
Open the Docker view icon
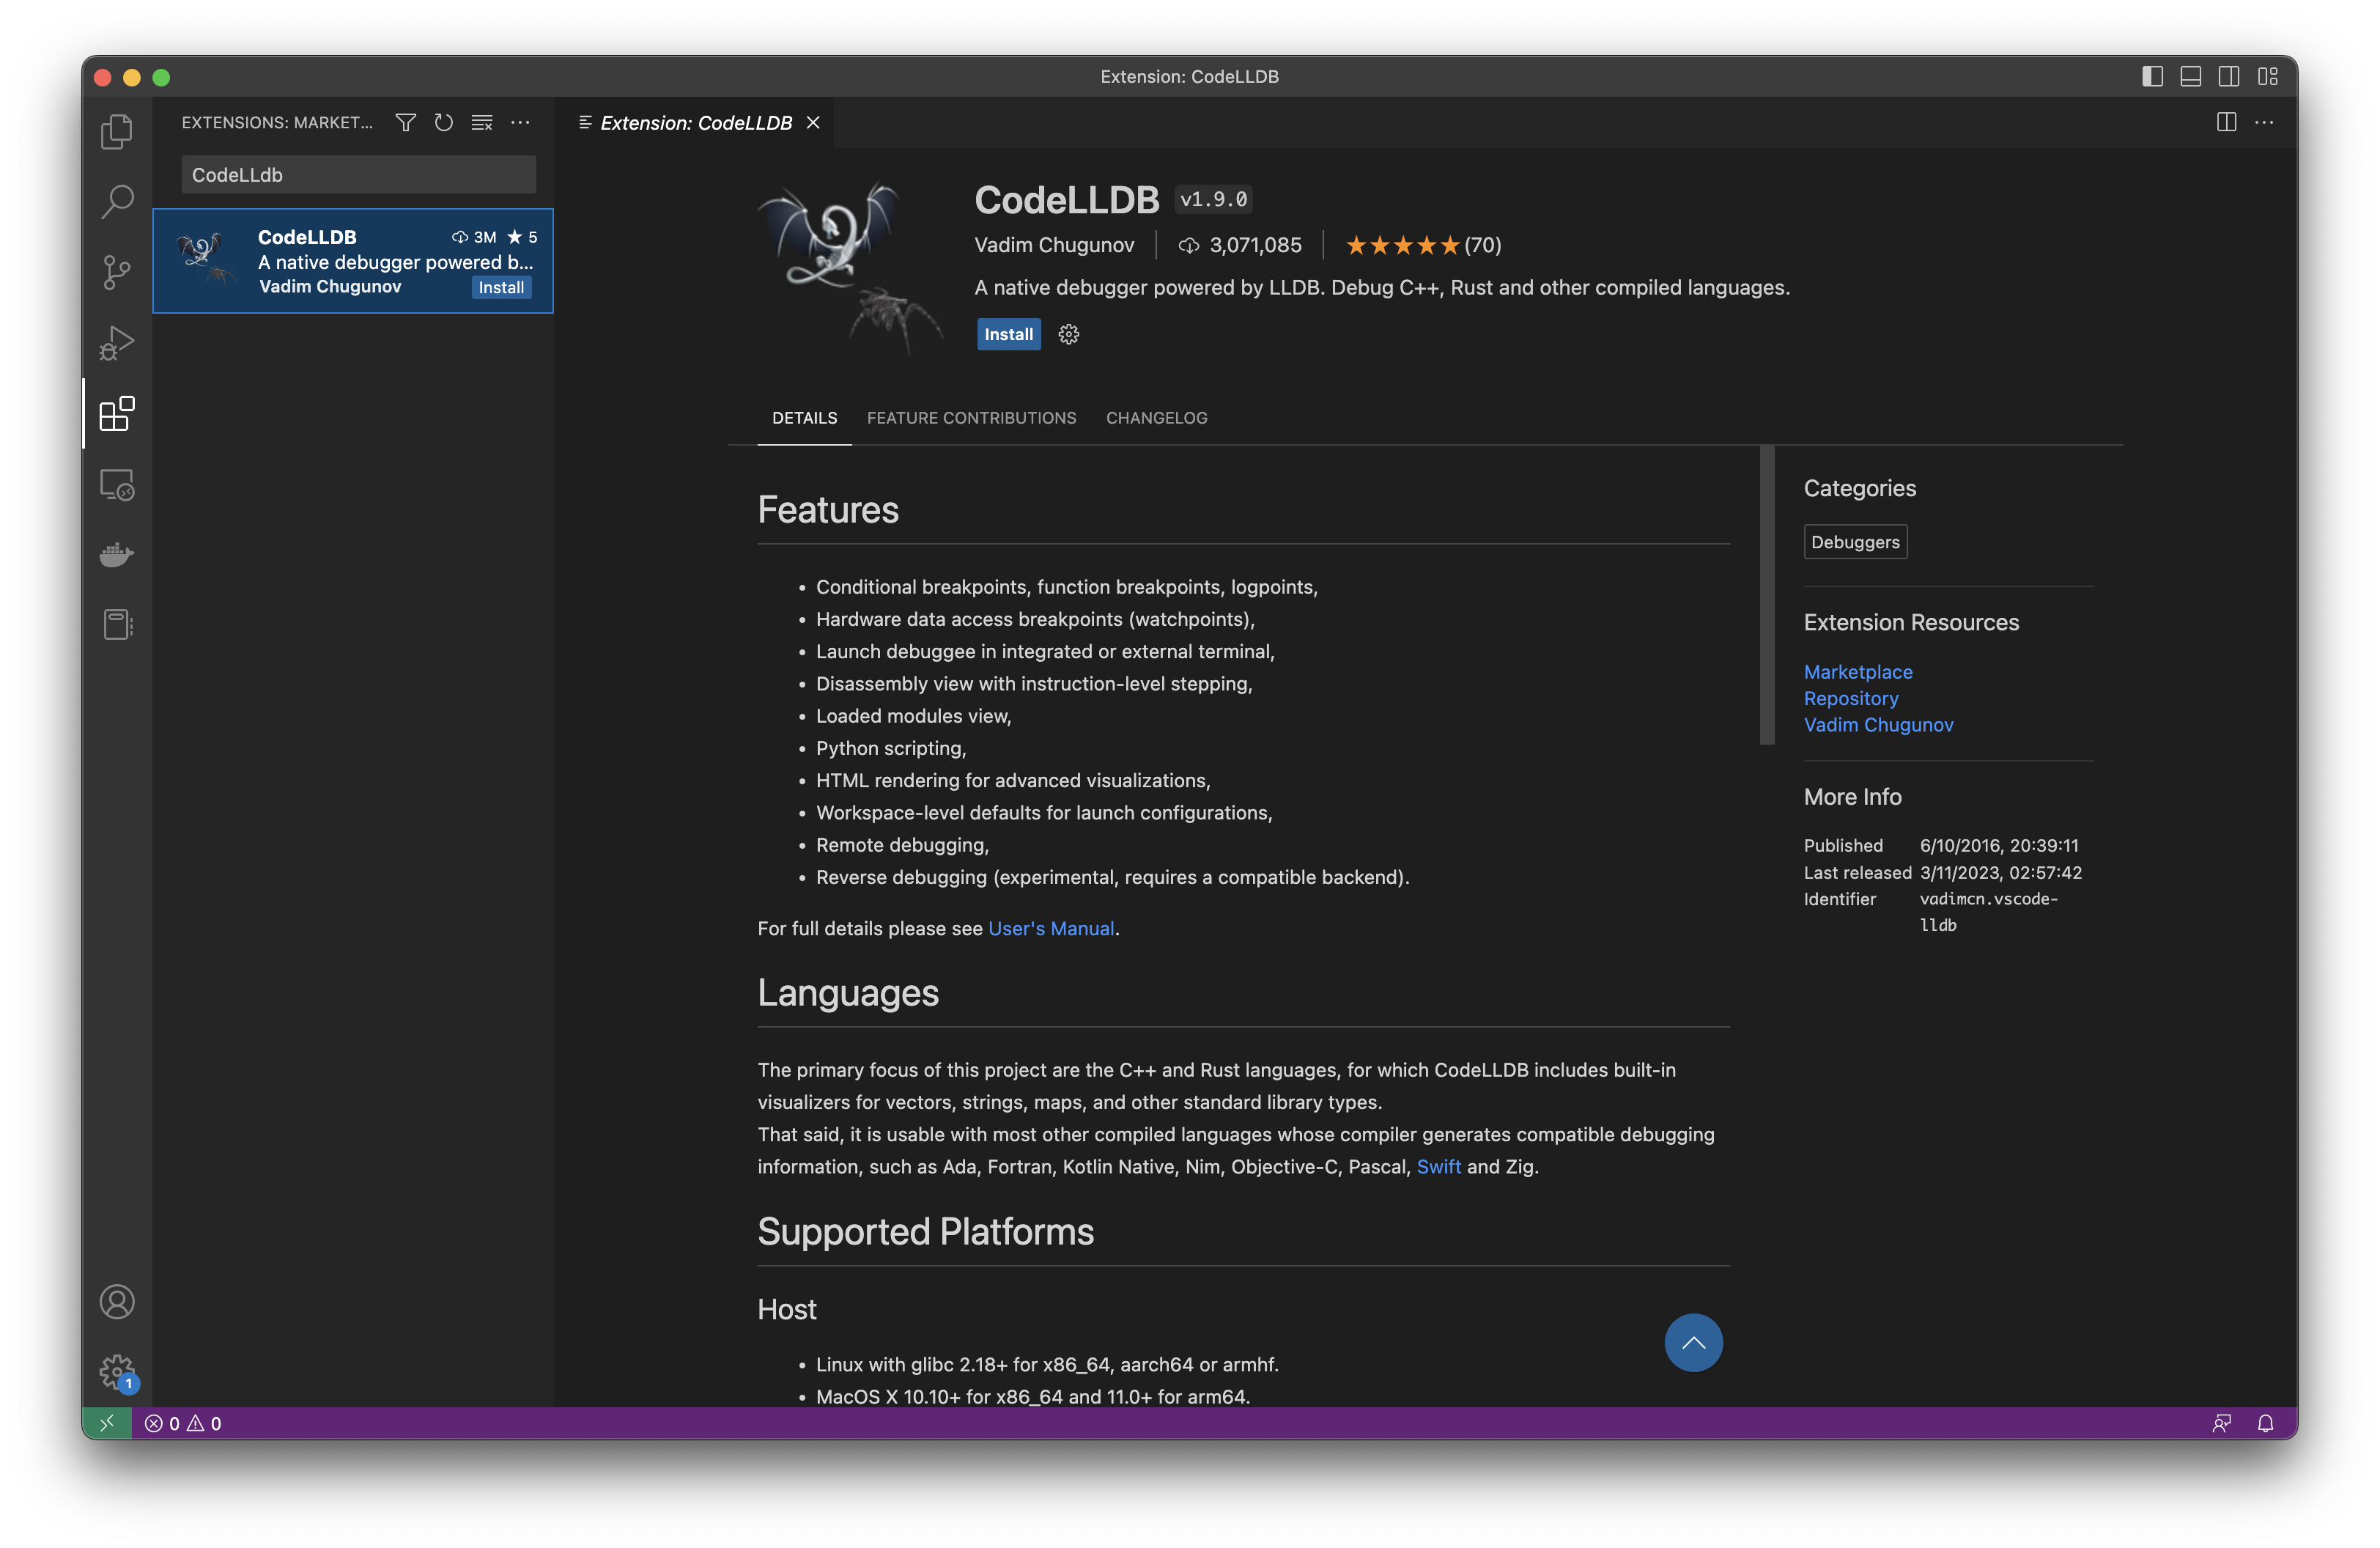coord(117,554)
